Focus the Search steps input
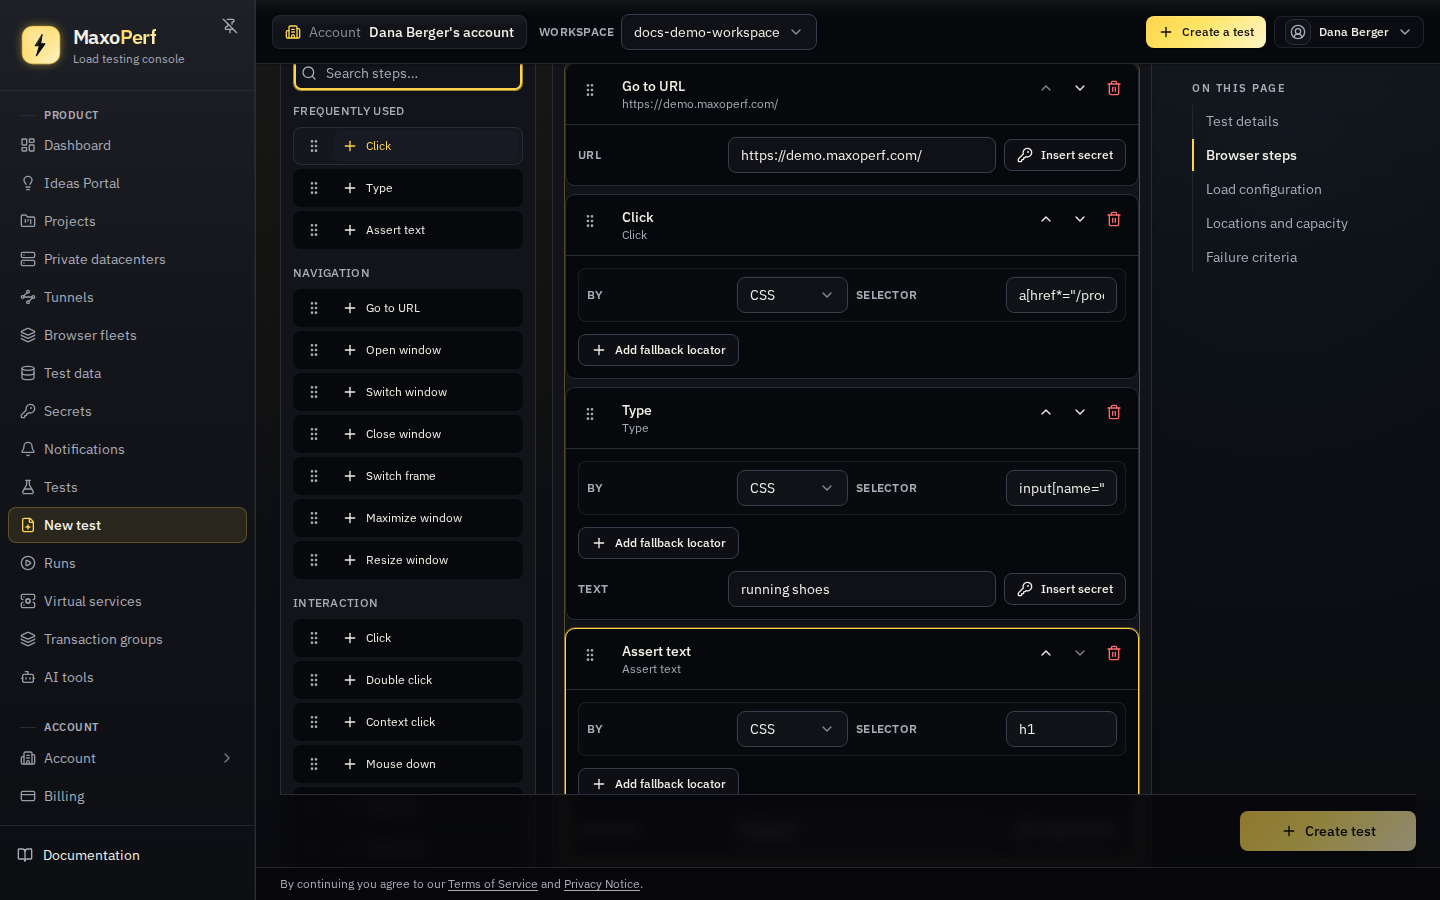The image size is (1440, 900). pos(408,74)
